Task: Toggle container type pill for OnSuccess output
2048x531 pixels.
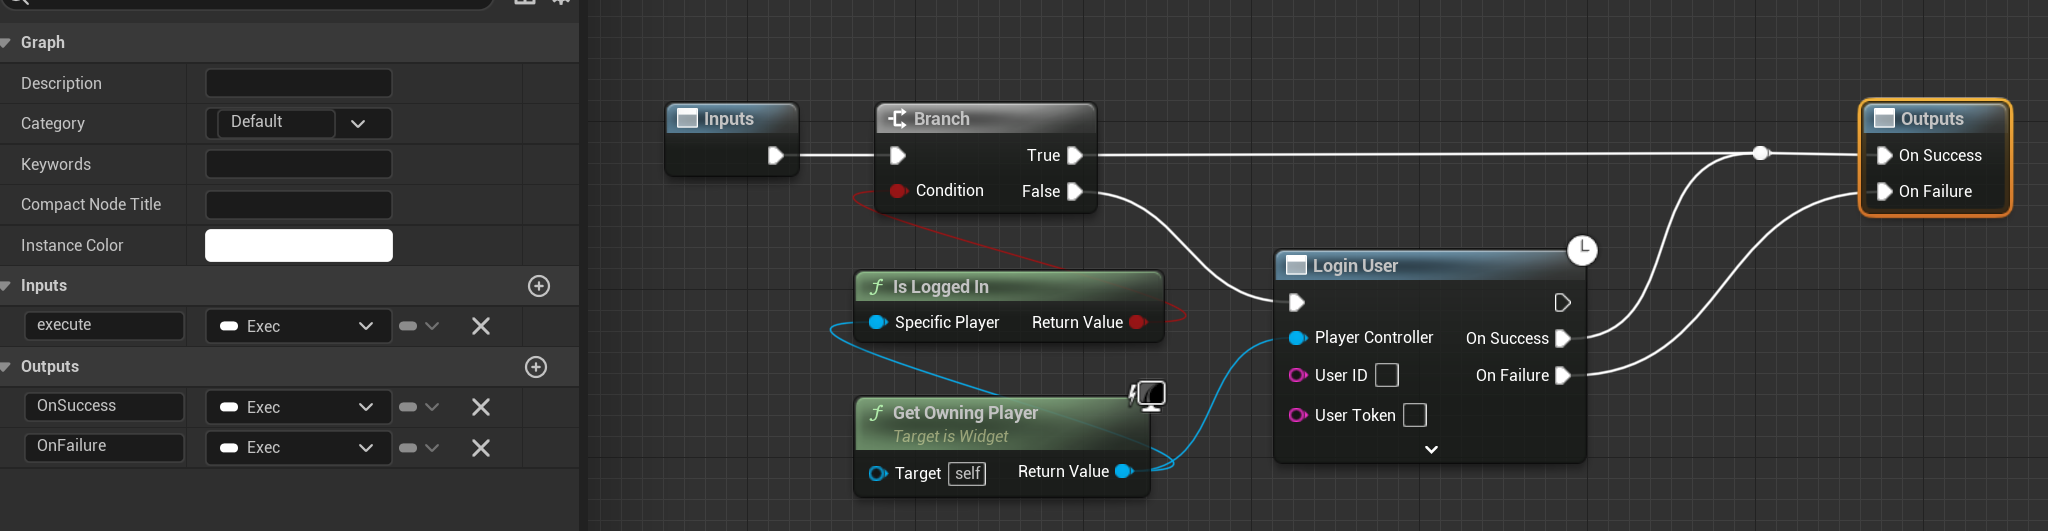Action: [408, 407]
